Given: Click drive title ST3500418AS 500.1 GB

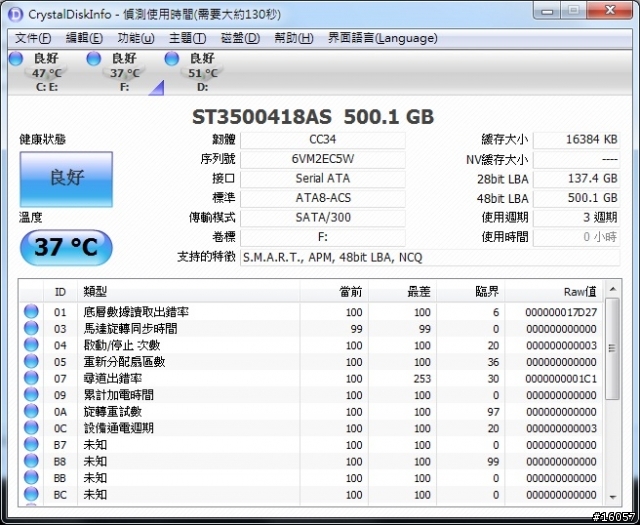Looking at the screenshot, I should pos(313,117).
